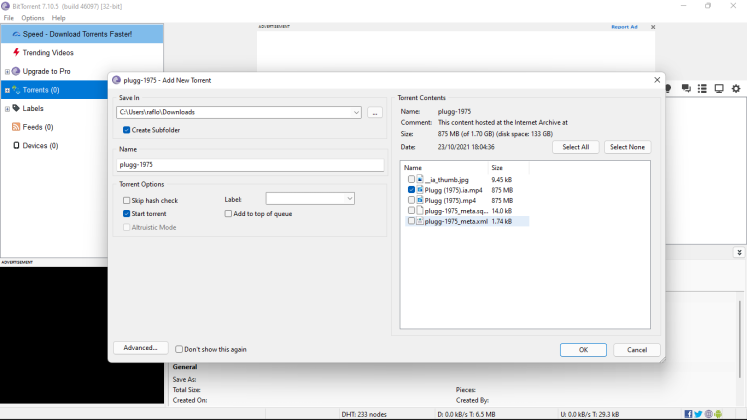This screenshot has width=747, height=420.
Task: Click the Select All button
Action: [x=575, y=147]
